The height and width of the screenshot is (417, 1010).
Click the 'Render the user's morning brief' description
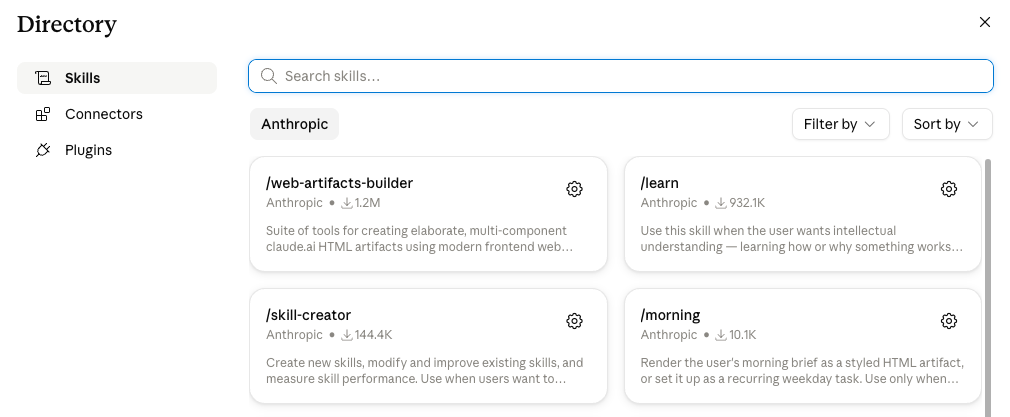[802, 371]
